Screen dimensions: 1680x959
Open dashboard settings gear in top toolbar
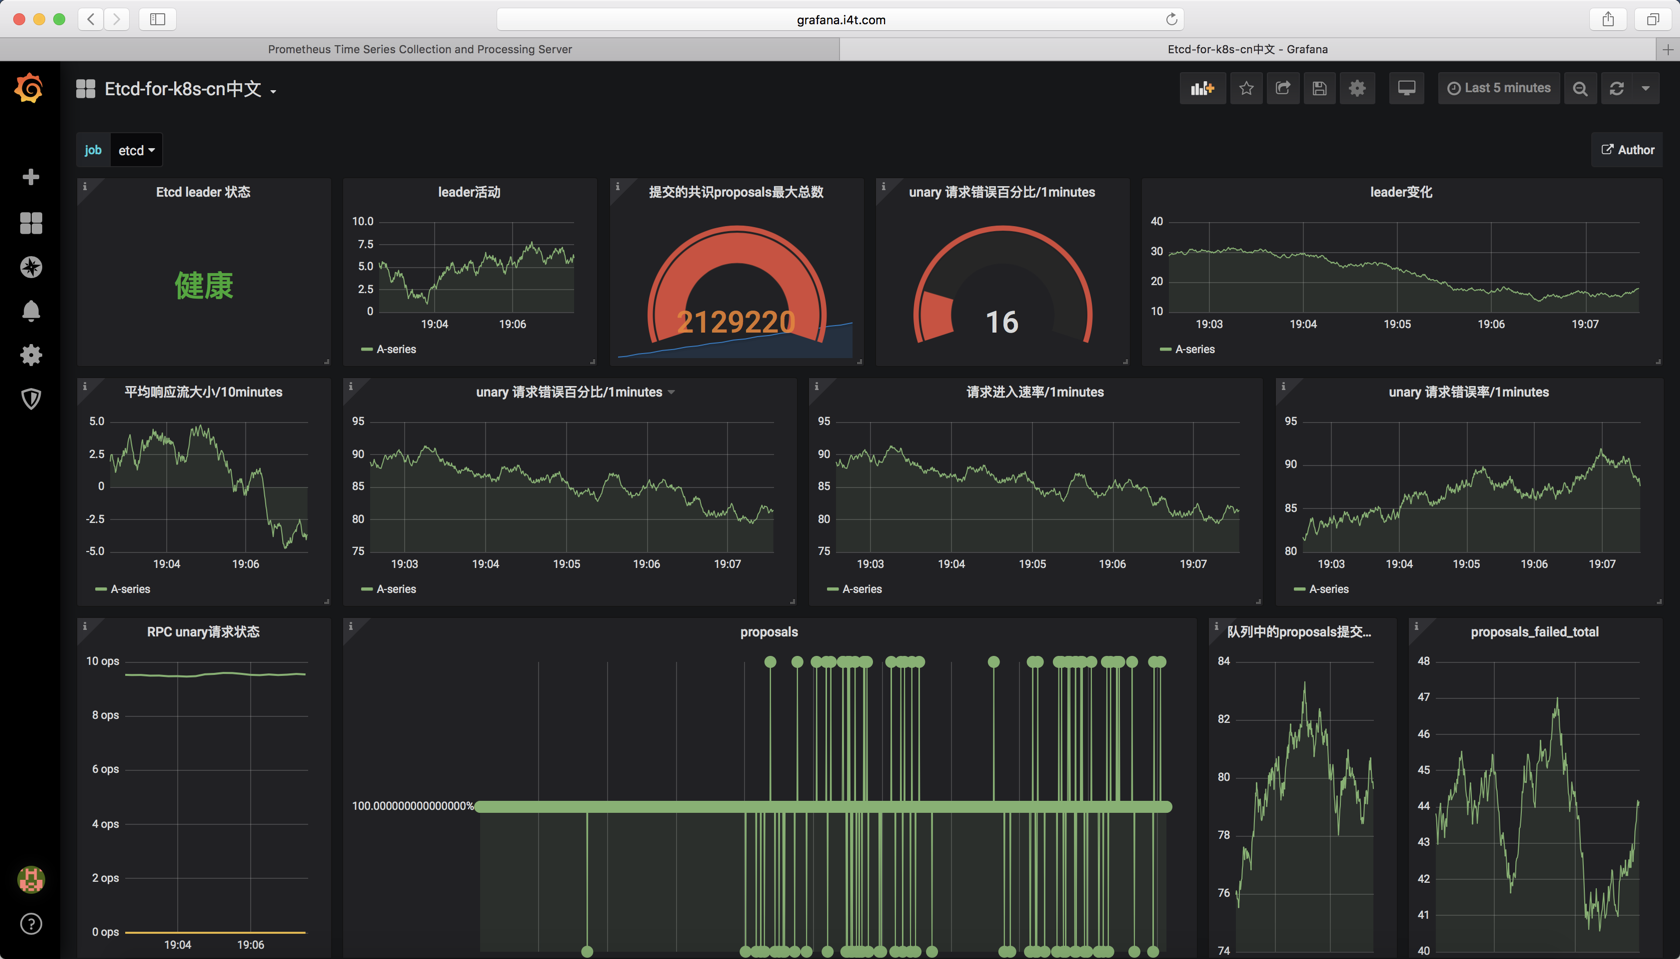coord(1357,88)
